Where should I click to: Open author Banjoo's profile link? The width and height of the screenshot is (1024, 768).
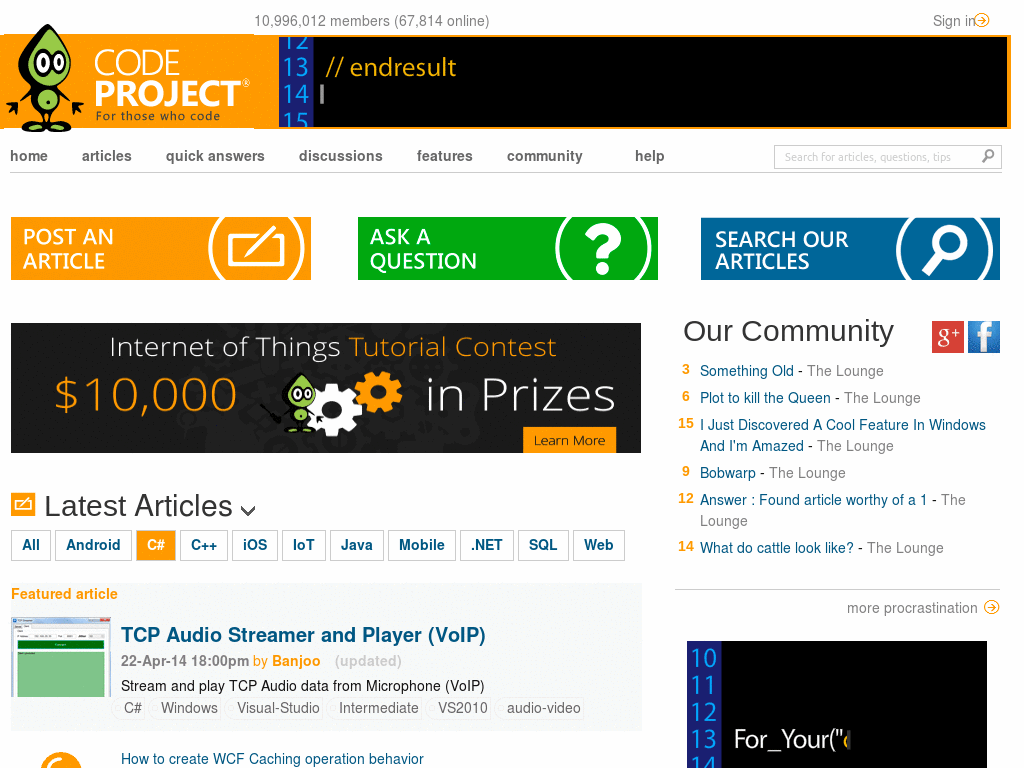coord(296,661)
